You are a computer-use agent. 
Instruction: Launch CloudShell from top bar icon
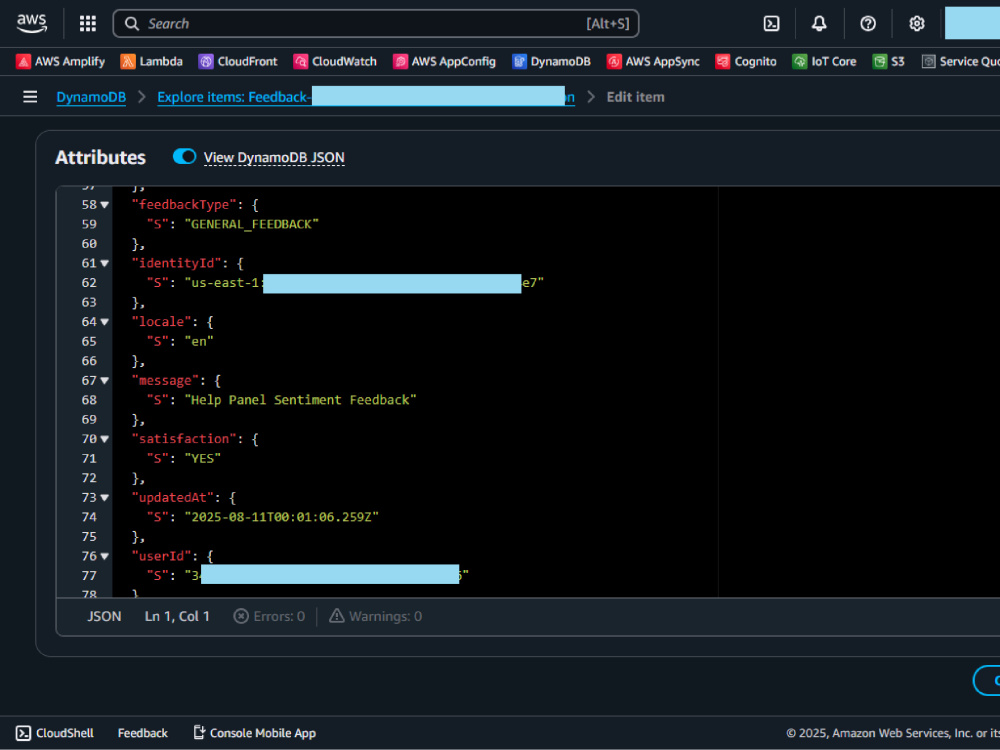(771, 24)
